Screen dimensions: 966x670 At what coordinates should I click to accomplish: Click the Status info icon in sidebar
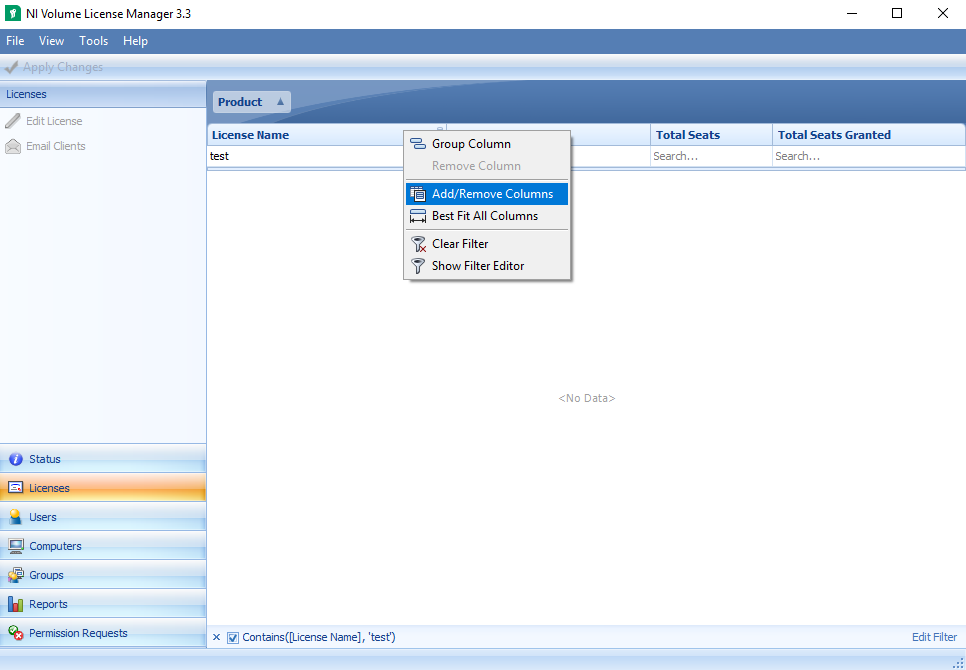(15, 460)
